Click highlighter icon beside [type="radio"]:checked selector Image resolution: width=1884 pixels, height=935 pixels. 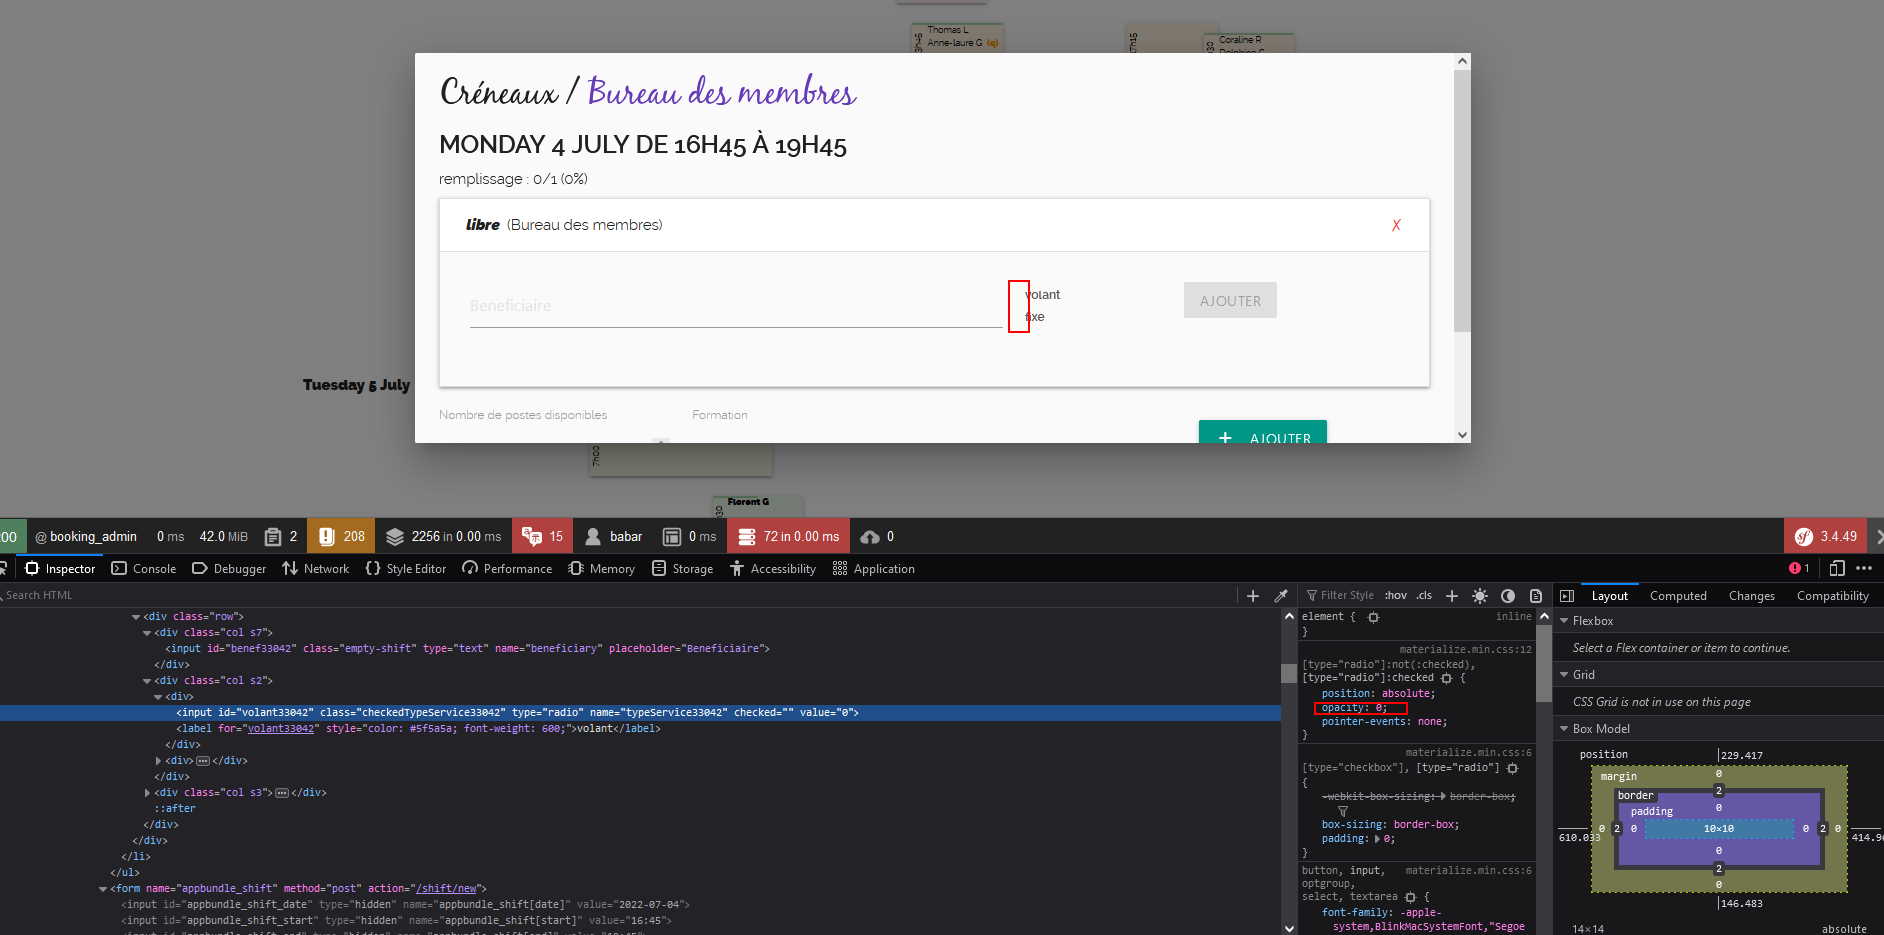[1446, 678]
